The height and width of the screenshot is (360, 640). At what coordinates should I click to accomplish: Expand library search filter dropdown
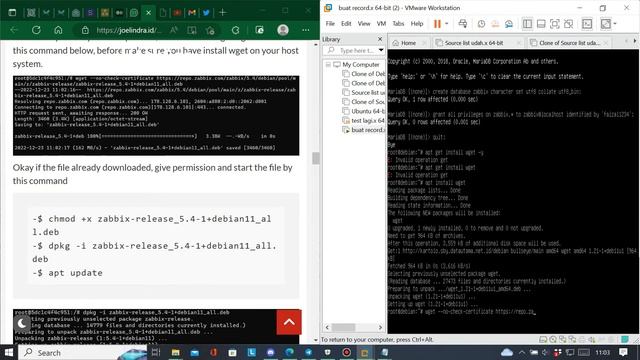coord(381,50)
